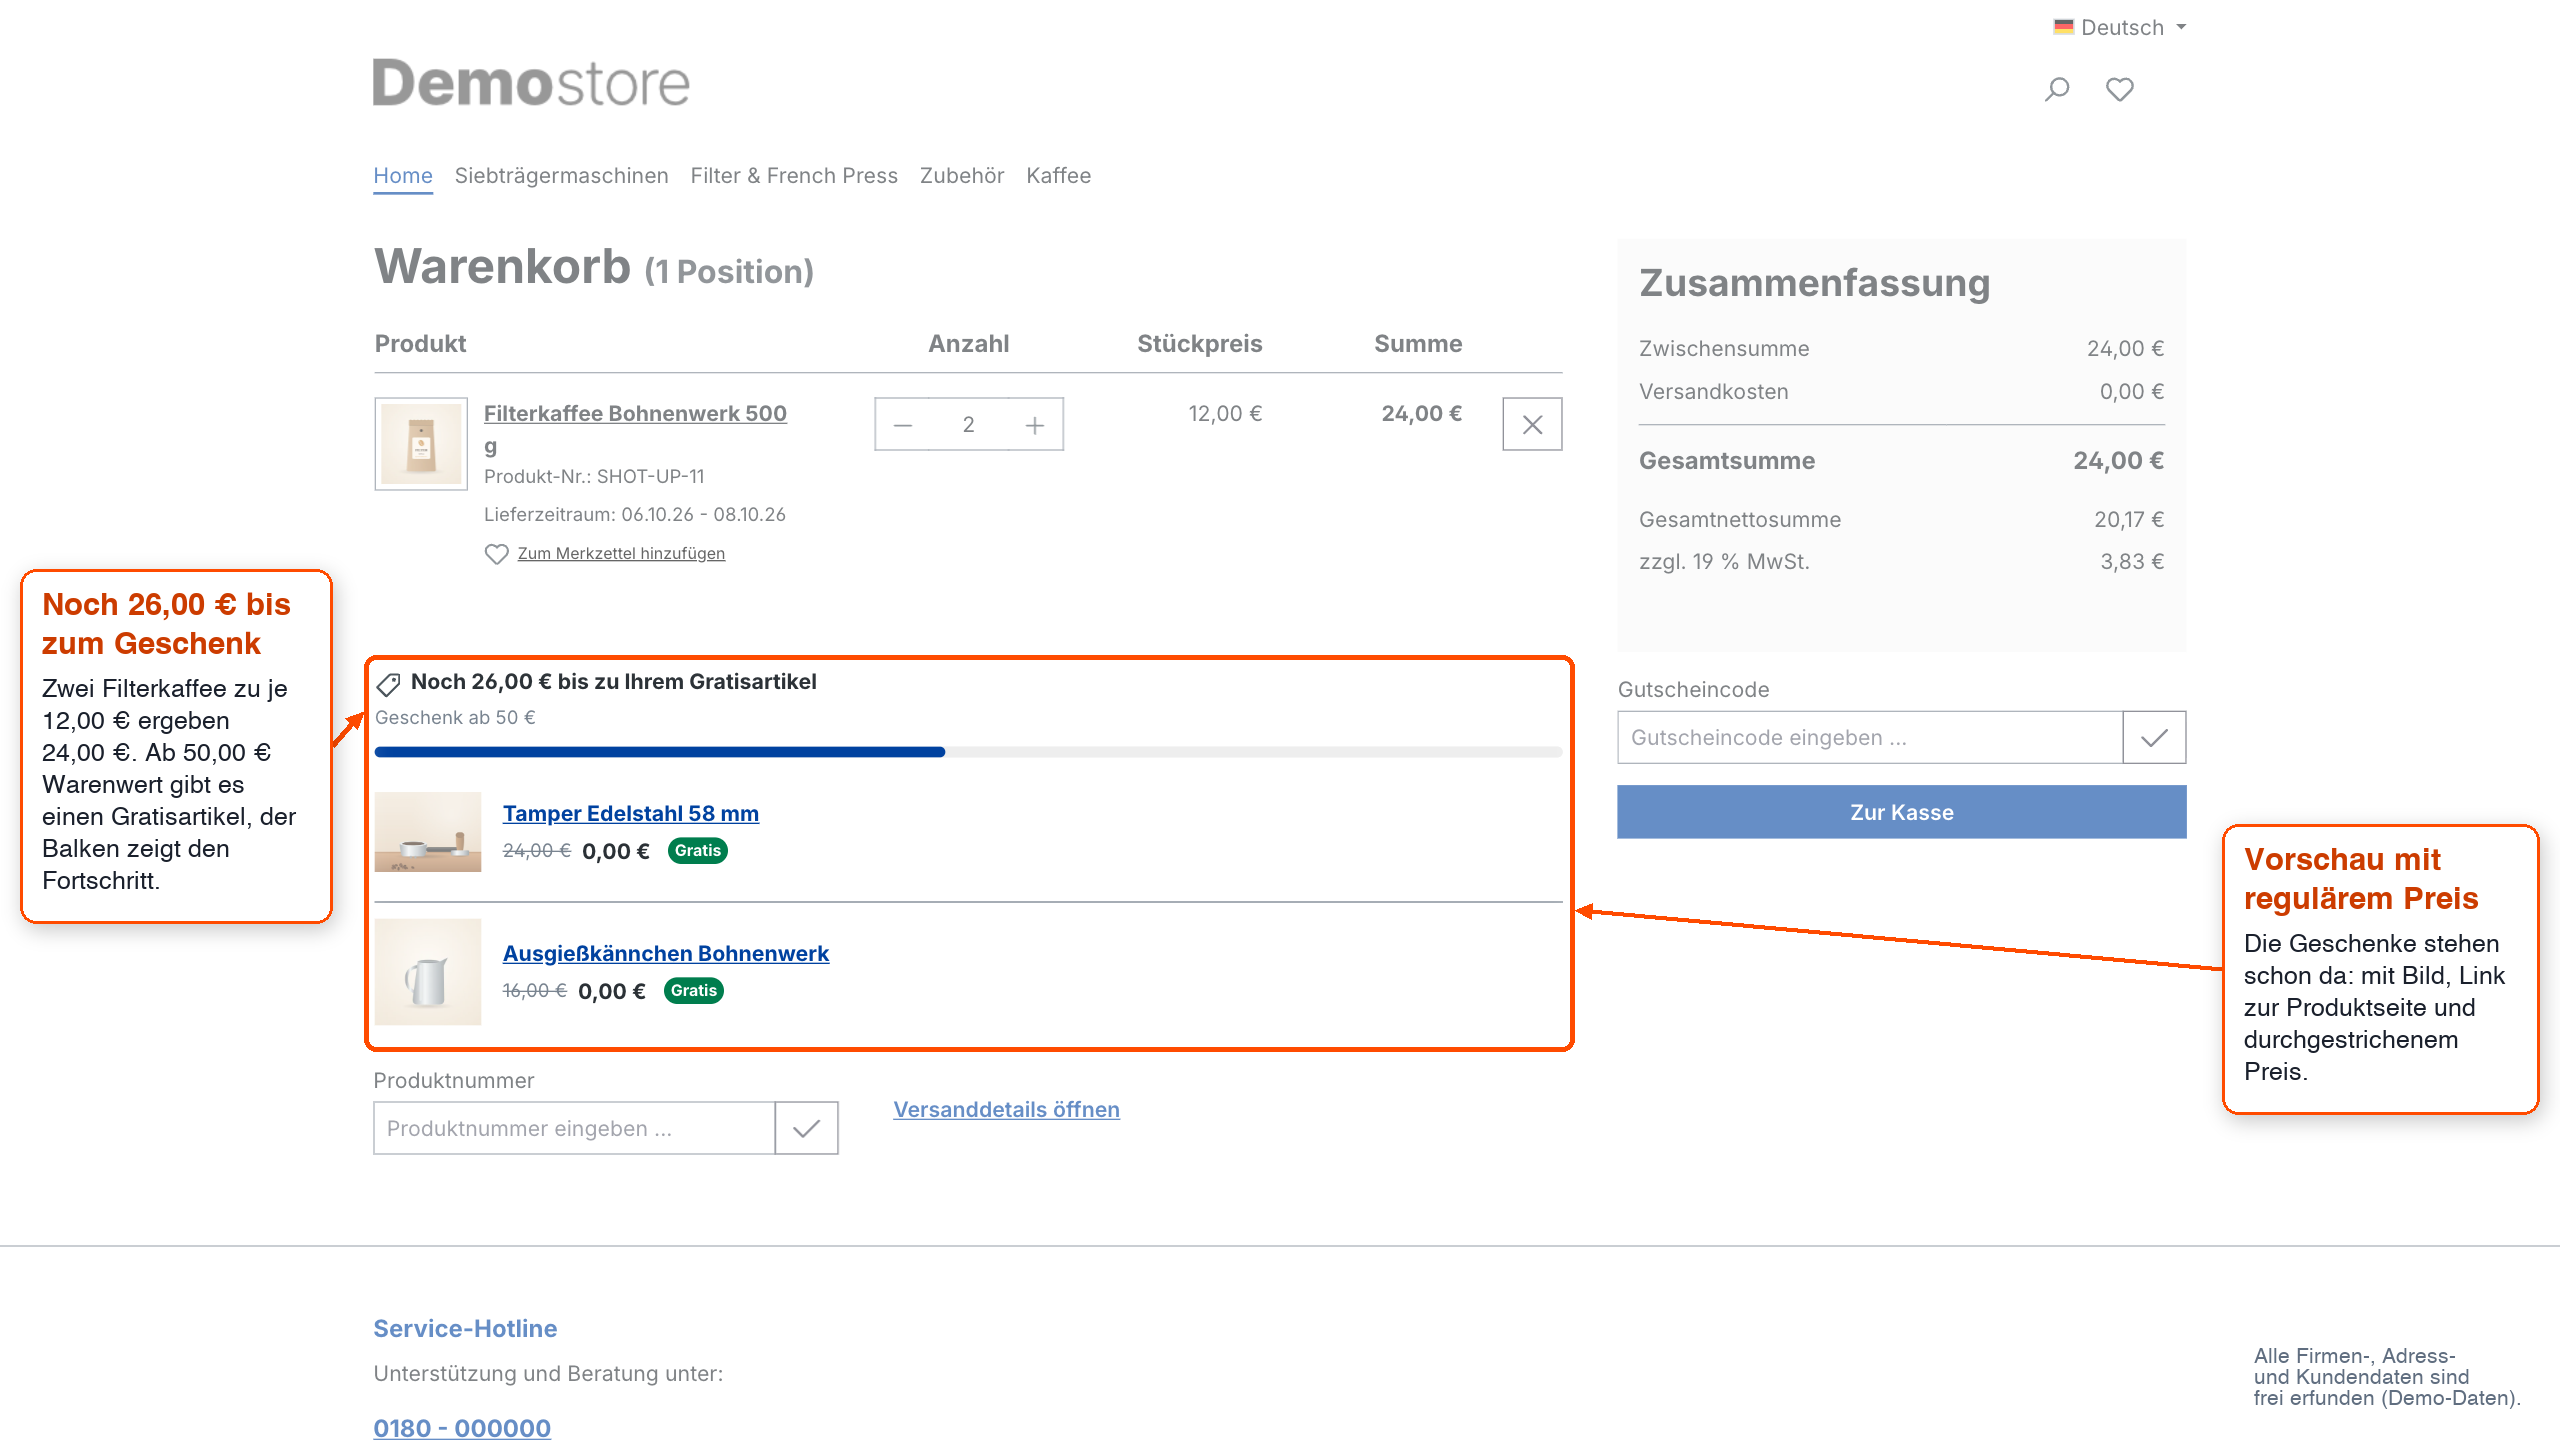Click the Gratis badge beside Ausgießkännchen price

pyautogui.click(x=693, y=991)
